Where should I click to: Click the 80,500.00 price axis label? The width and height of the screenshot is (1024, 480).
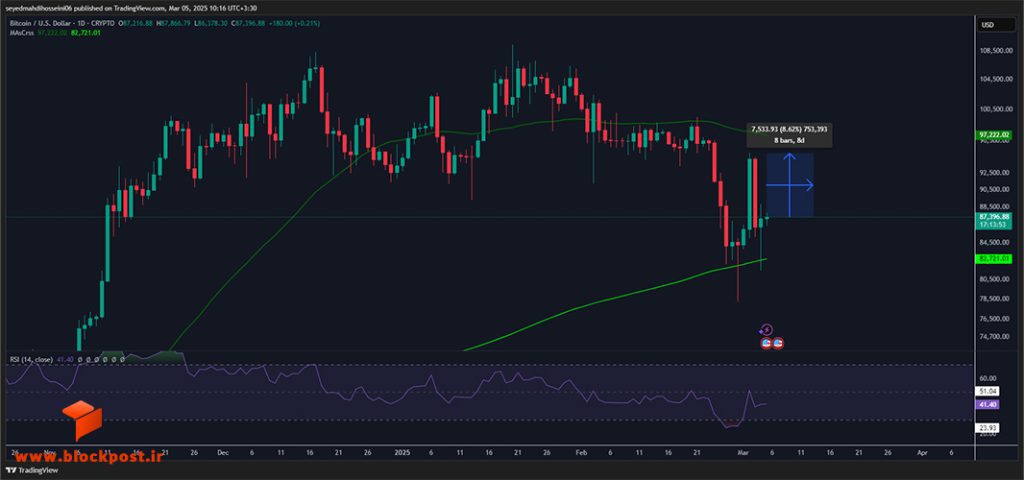click(995, 279)
